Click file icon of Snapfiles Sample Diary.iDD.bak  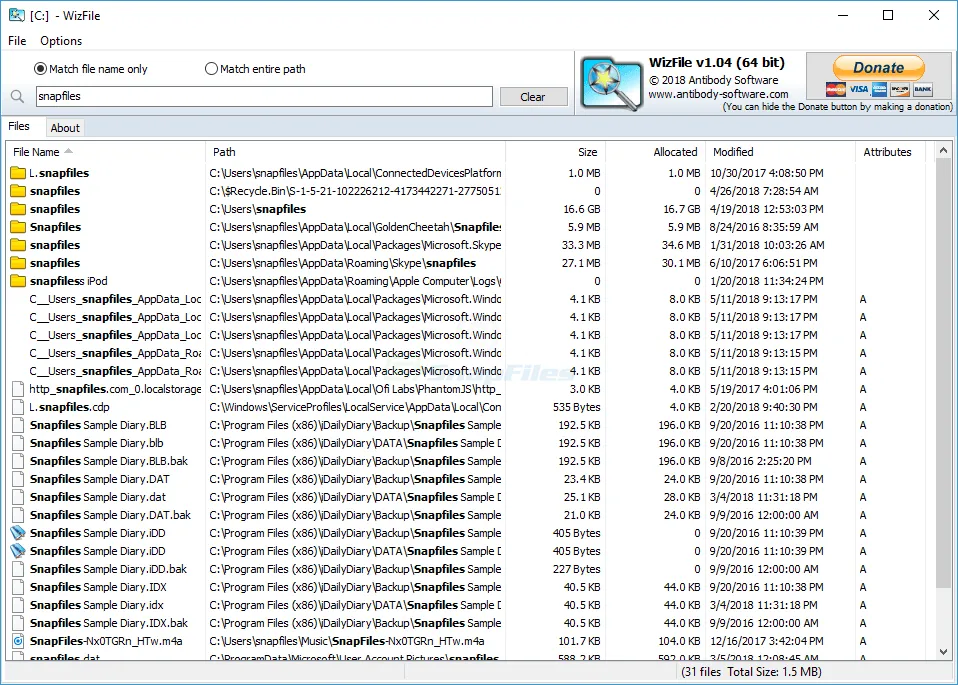point(18,569)
